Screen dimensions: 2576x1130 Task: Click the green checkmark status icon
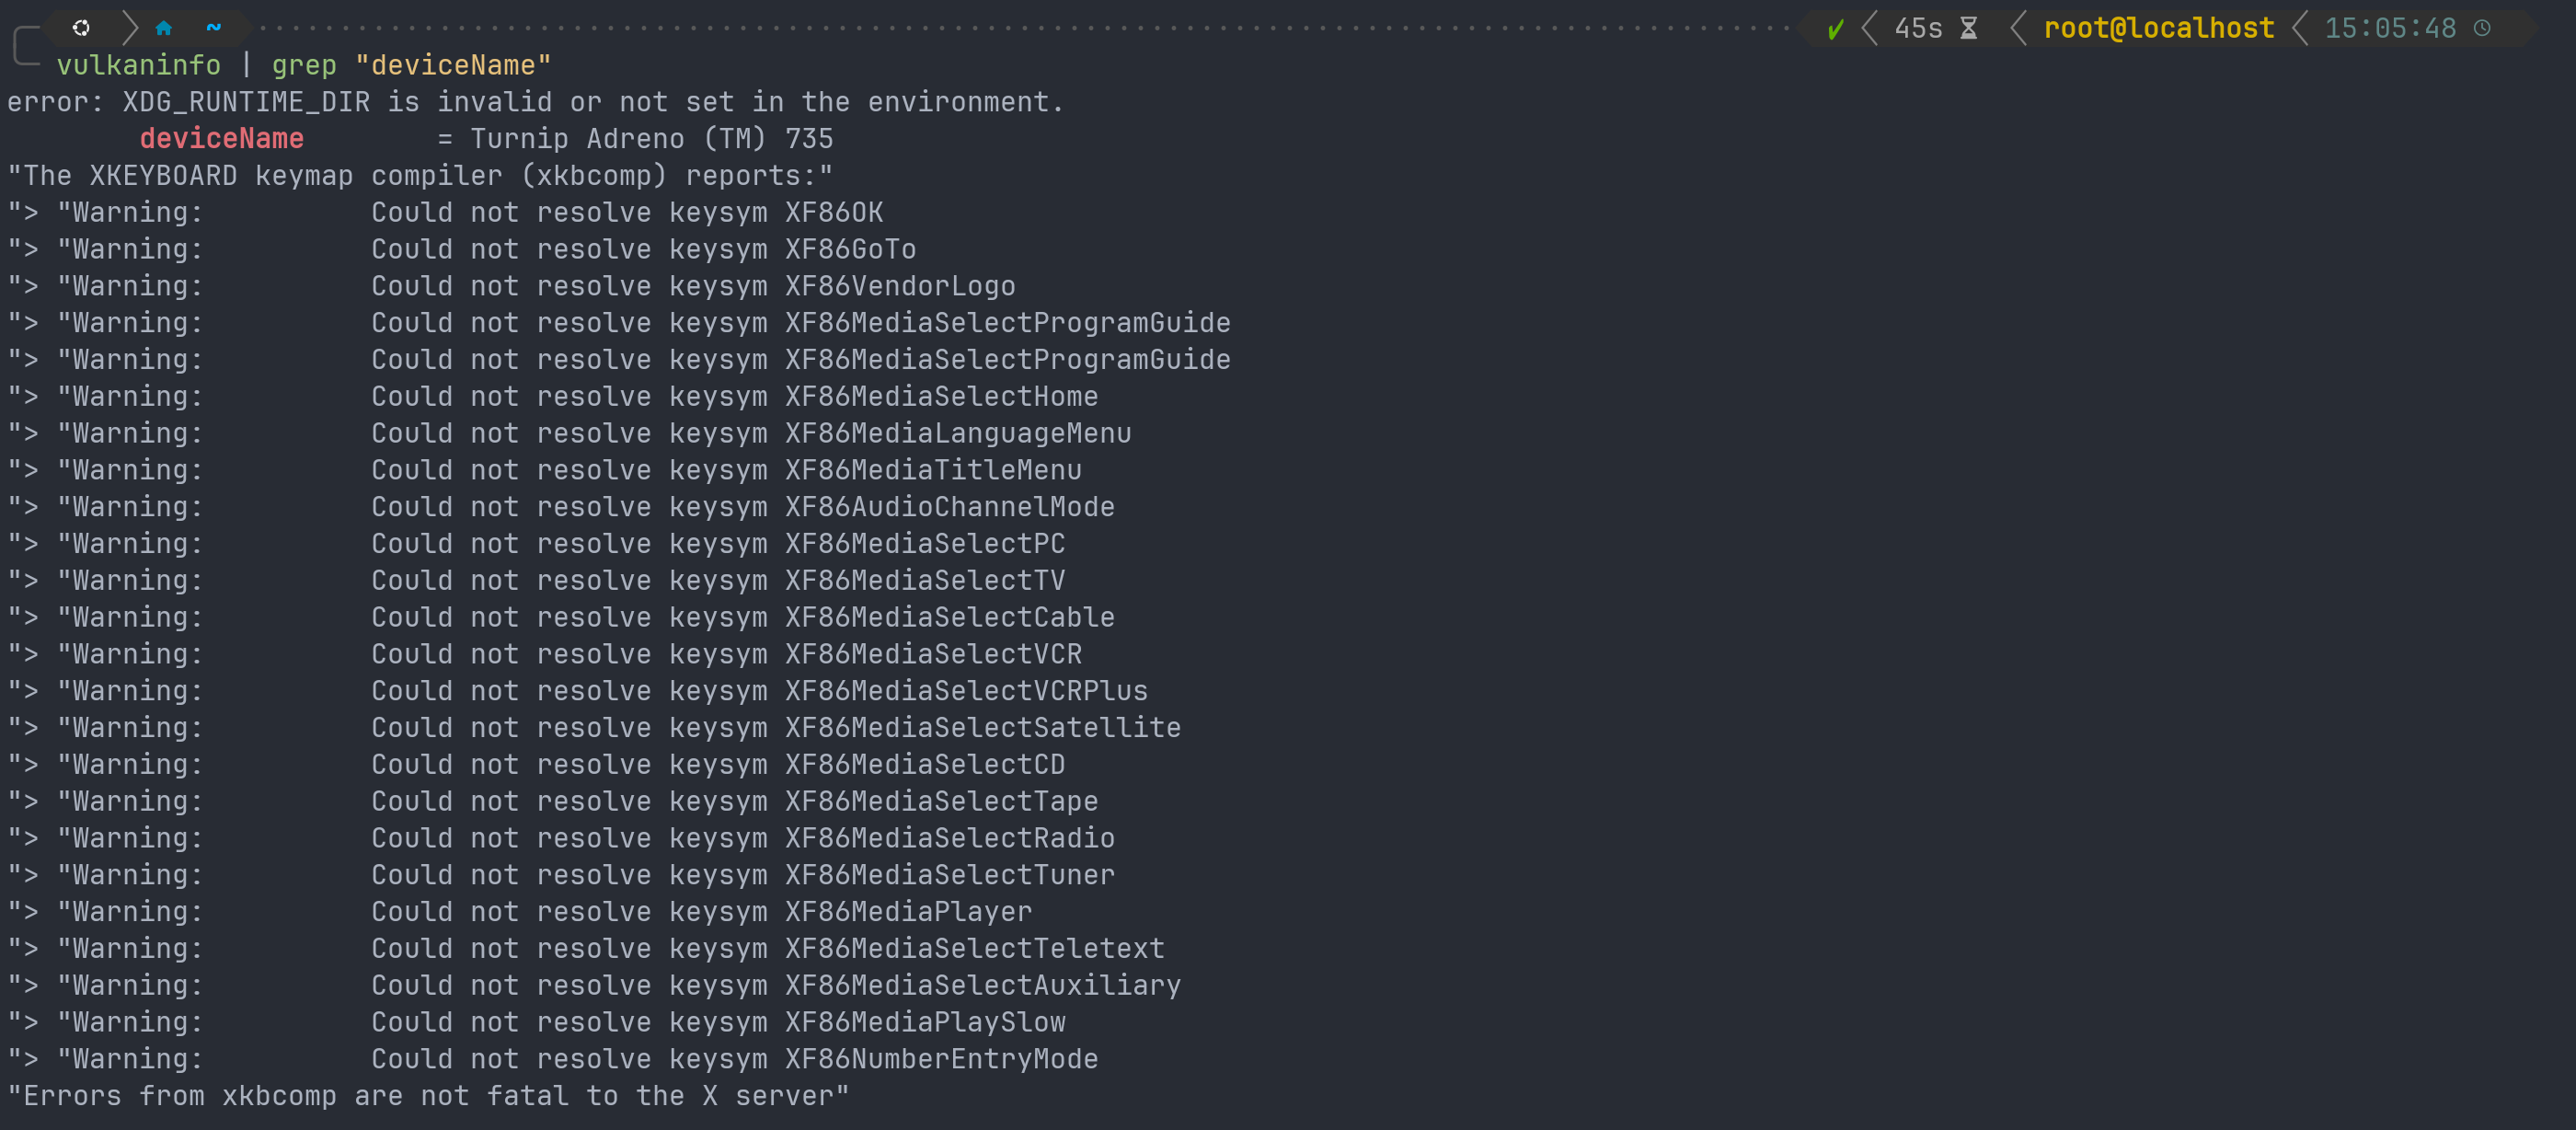point(1835,29)
